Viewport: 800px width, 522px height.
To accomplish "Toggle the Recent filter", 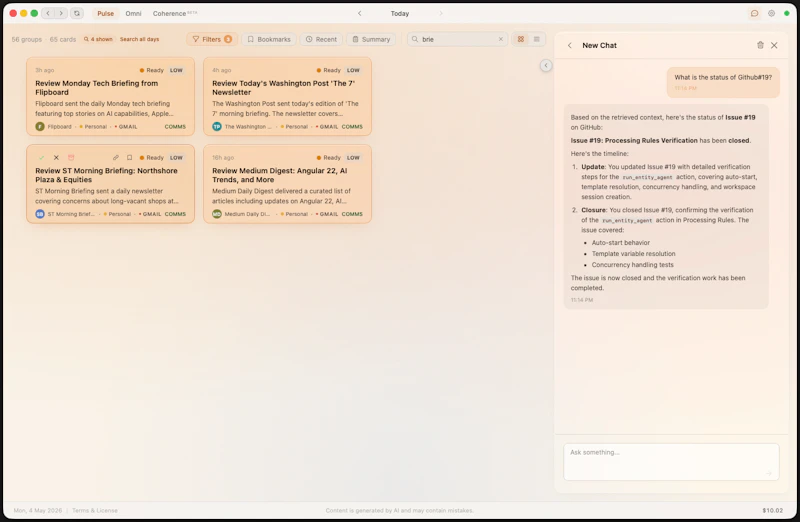I will click(x=321, y=39).
